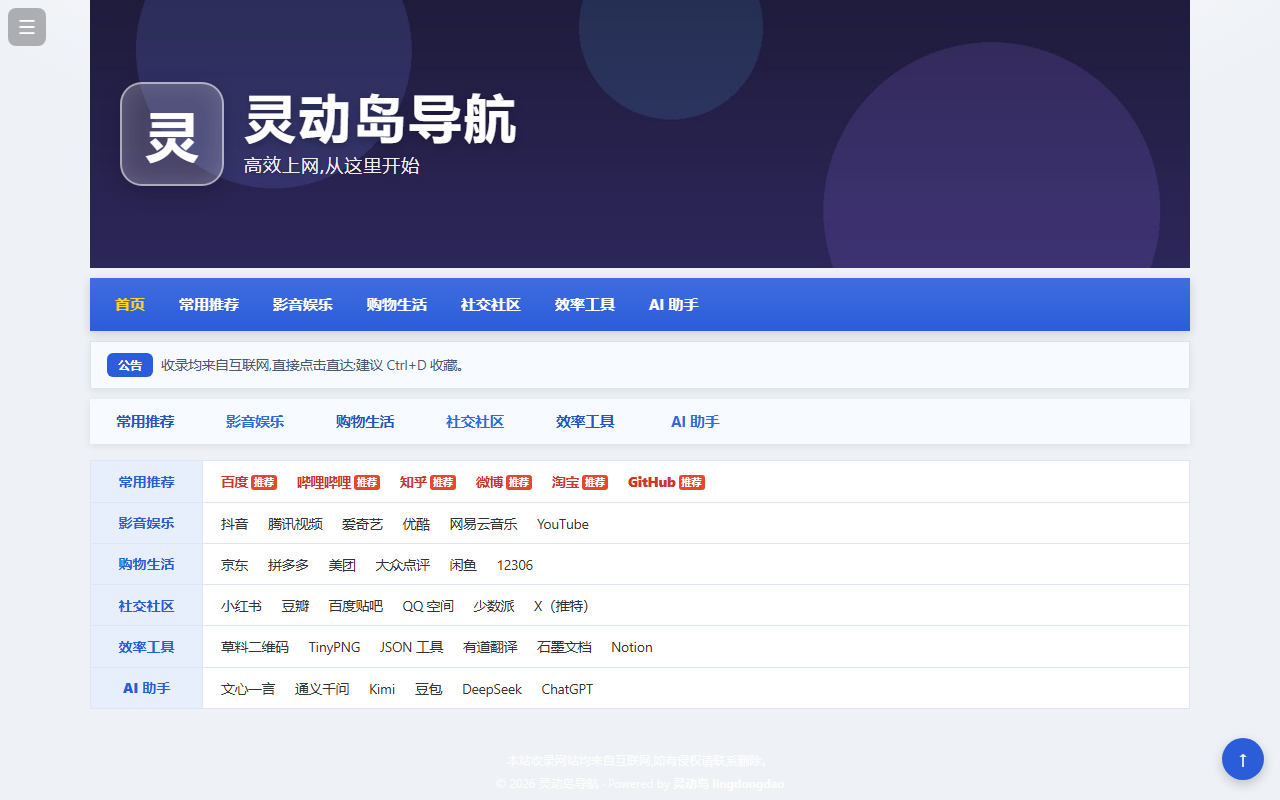Open the 网易云音乐 link
1280x800 pixels.
tap(483, 524)
